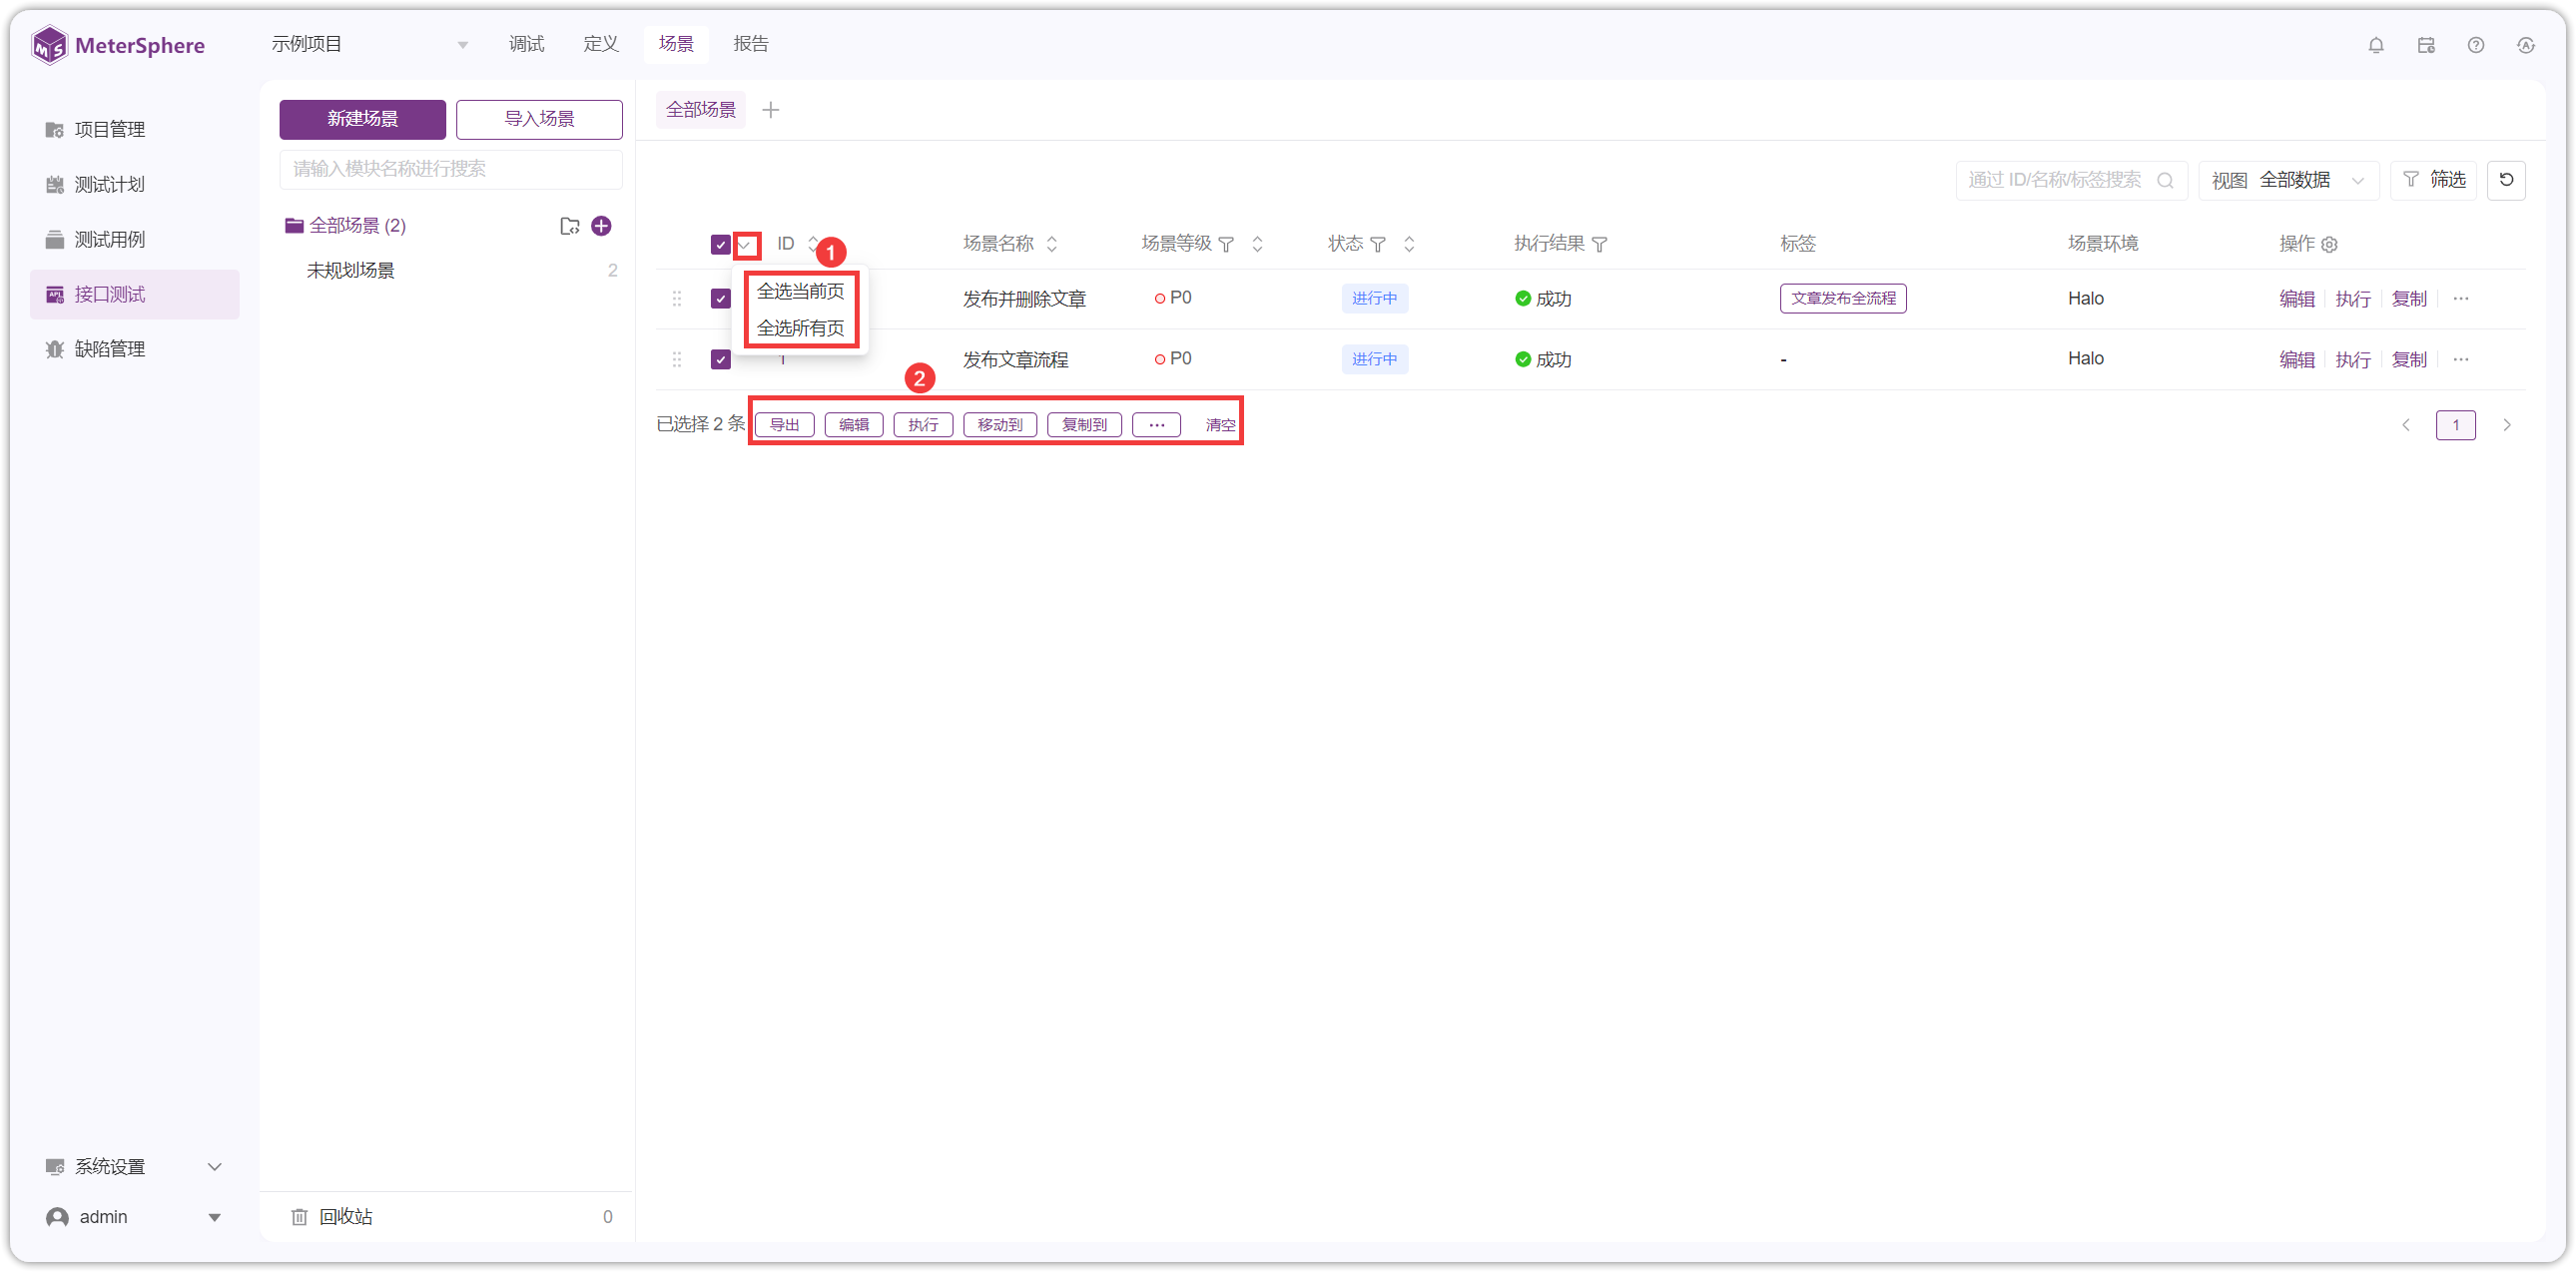Choose 全选当前页 from the menu
This screenshot has height=1272, width=2576.
[x=800, y=291]
